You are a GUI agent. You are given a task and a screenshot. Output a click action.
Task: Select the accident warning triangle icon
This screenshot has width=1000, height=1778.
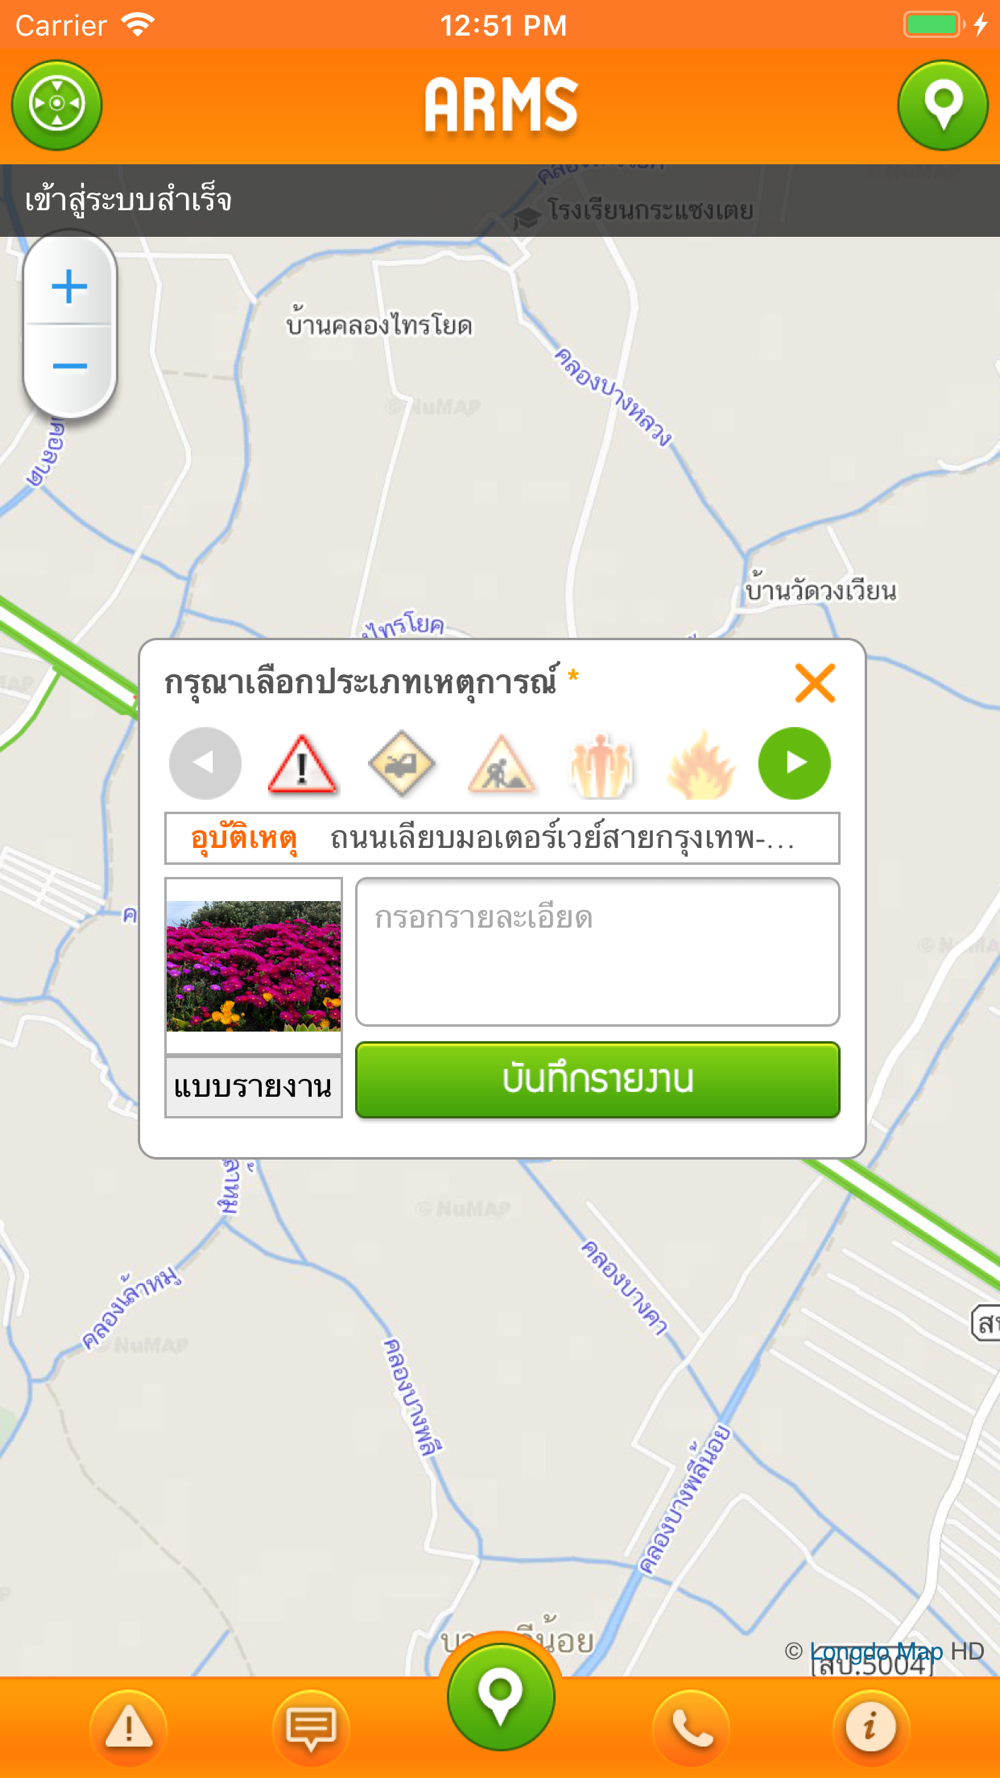(x=303, y=764)
